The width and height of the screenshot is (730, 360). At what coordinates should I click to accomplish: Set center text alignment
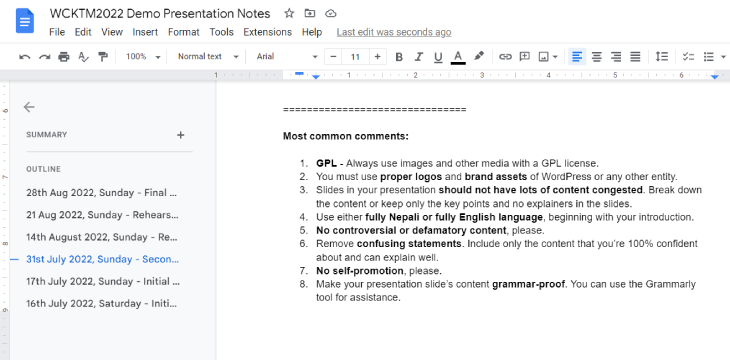(596, 57)
